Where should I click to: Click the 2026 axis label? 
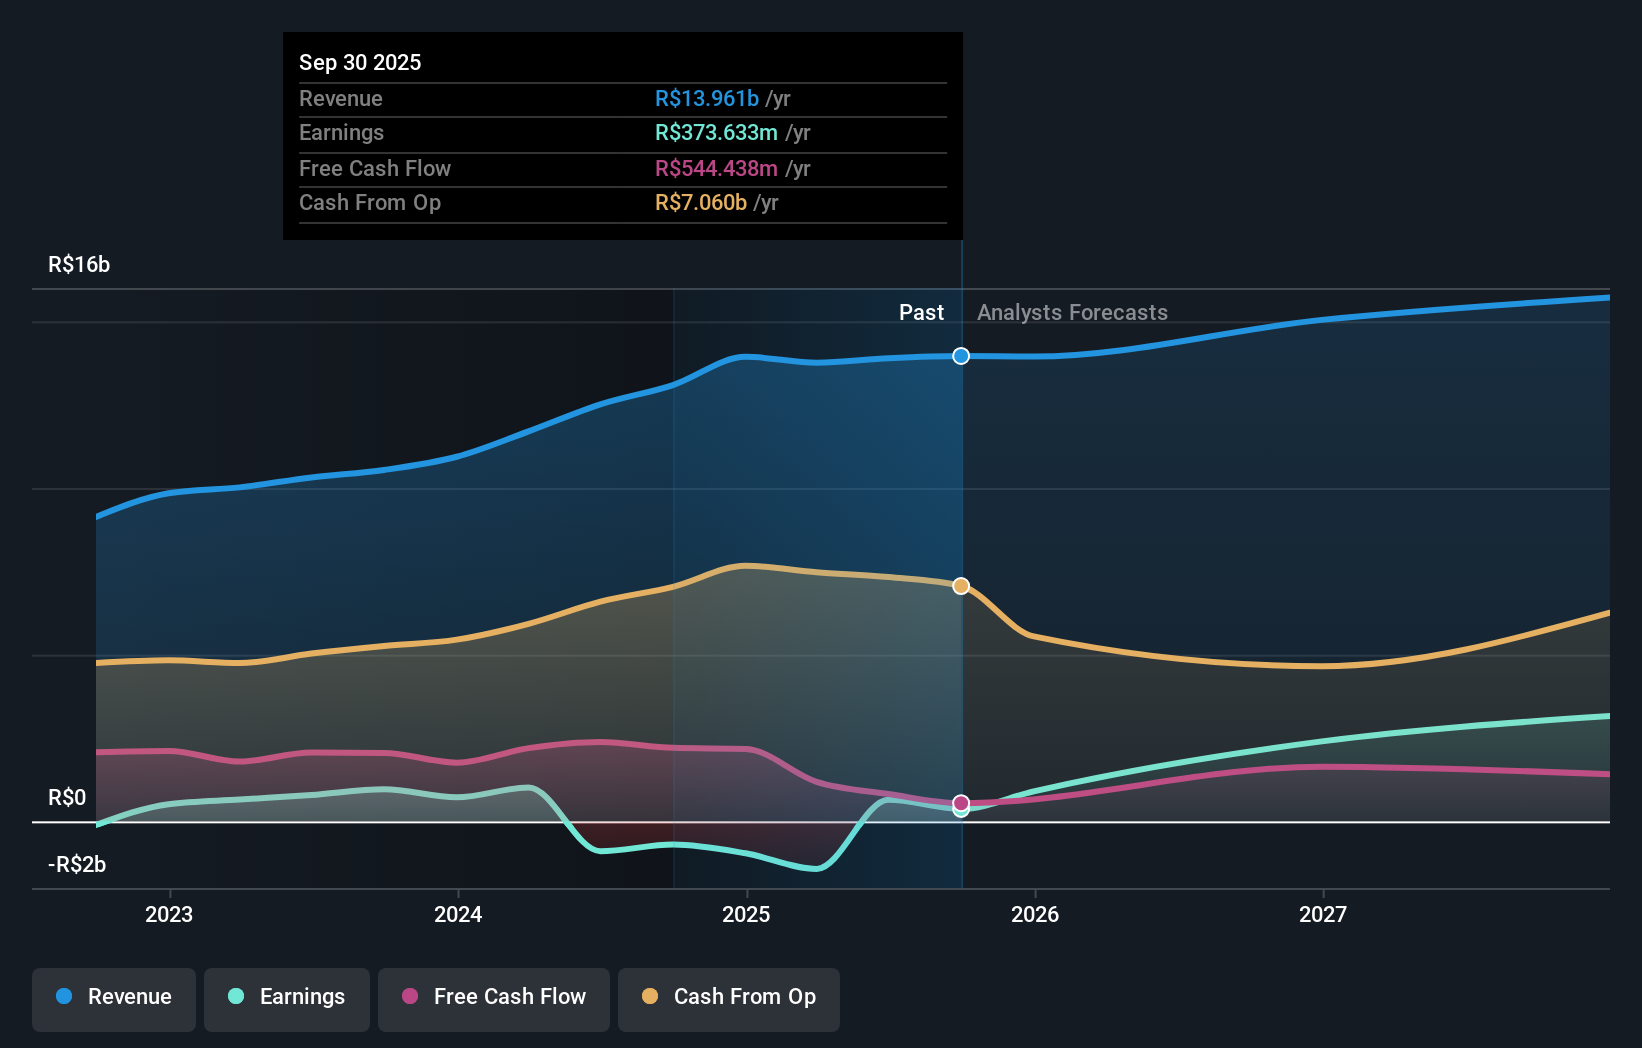[x=1037, y=914]
